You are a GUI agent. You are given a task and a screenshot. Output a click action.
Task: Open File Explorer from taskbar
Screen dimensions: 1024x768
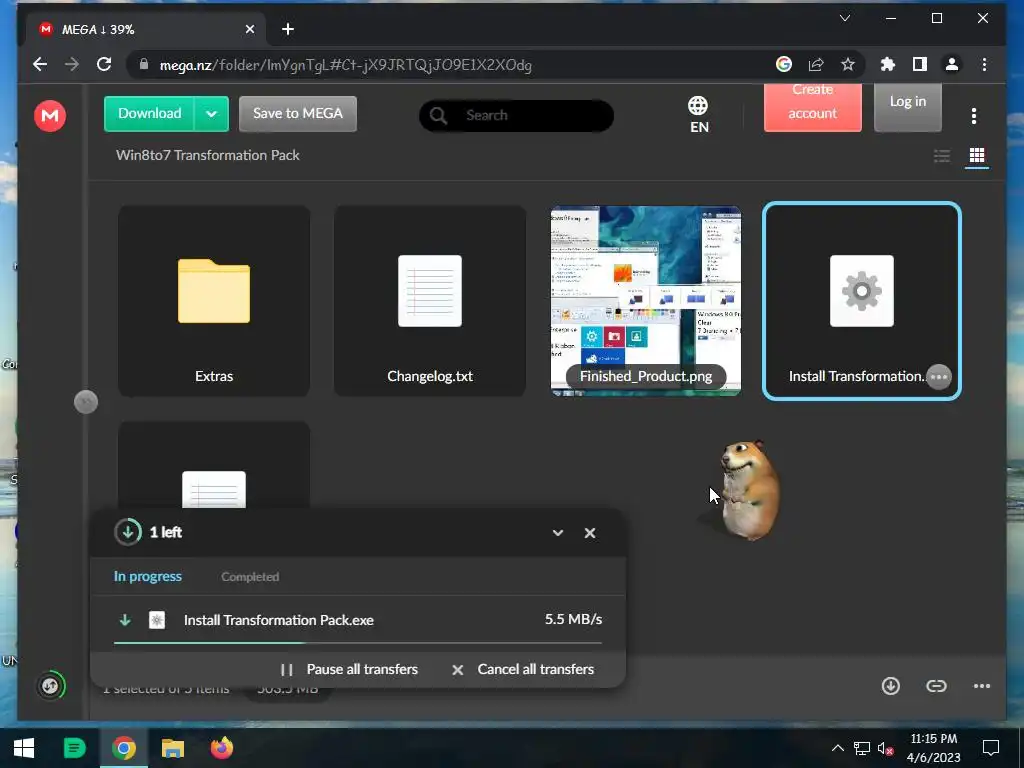click(173, 748)
